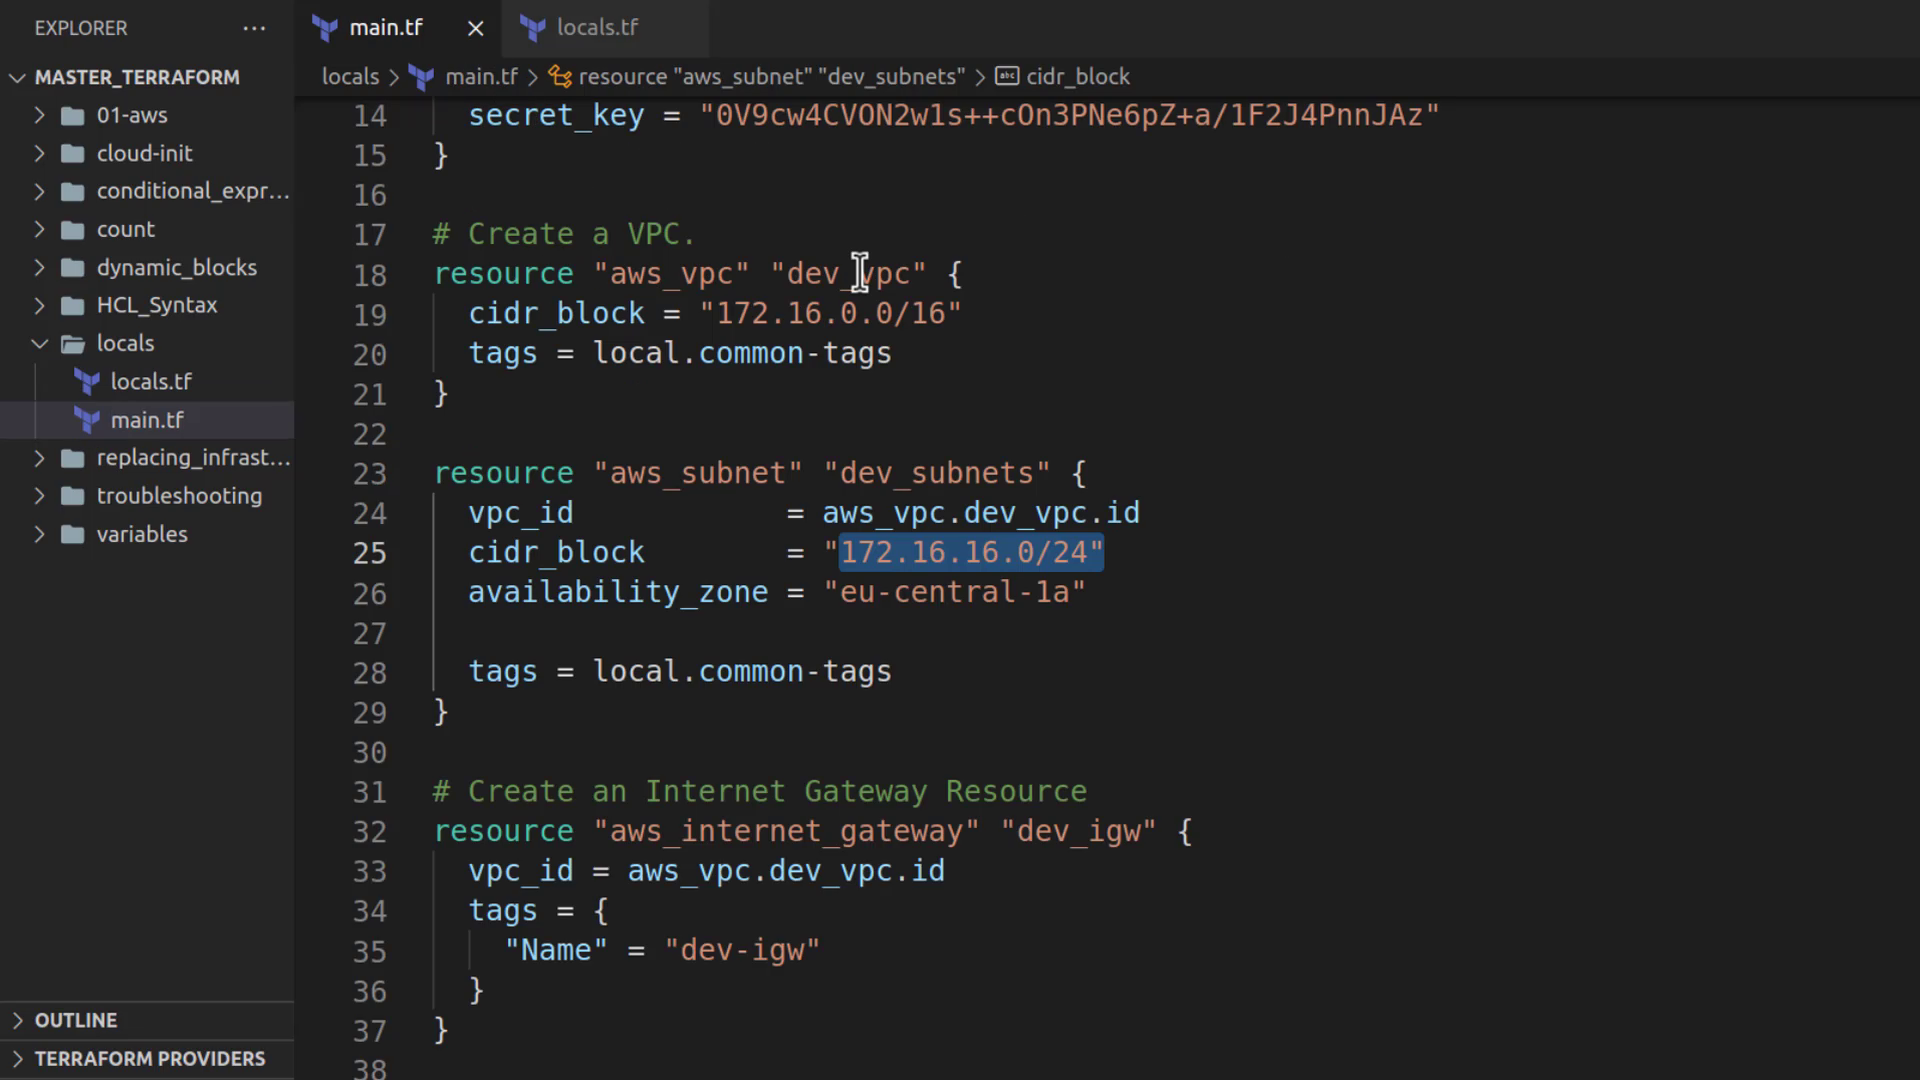Click the resource symbol icon in breadcrumb
Viewport: 1920px width, 1080px height.
point(560,77)
